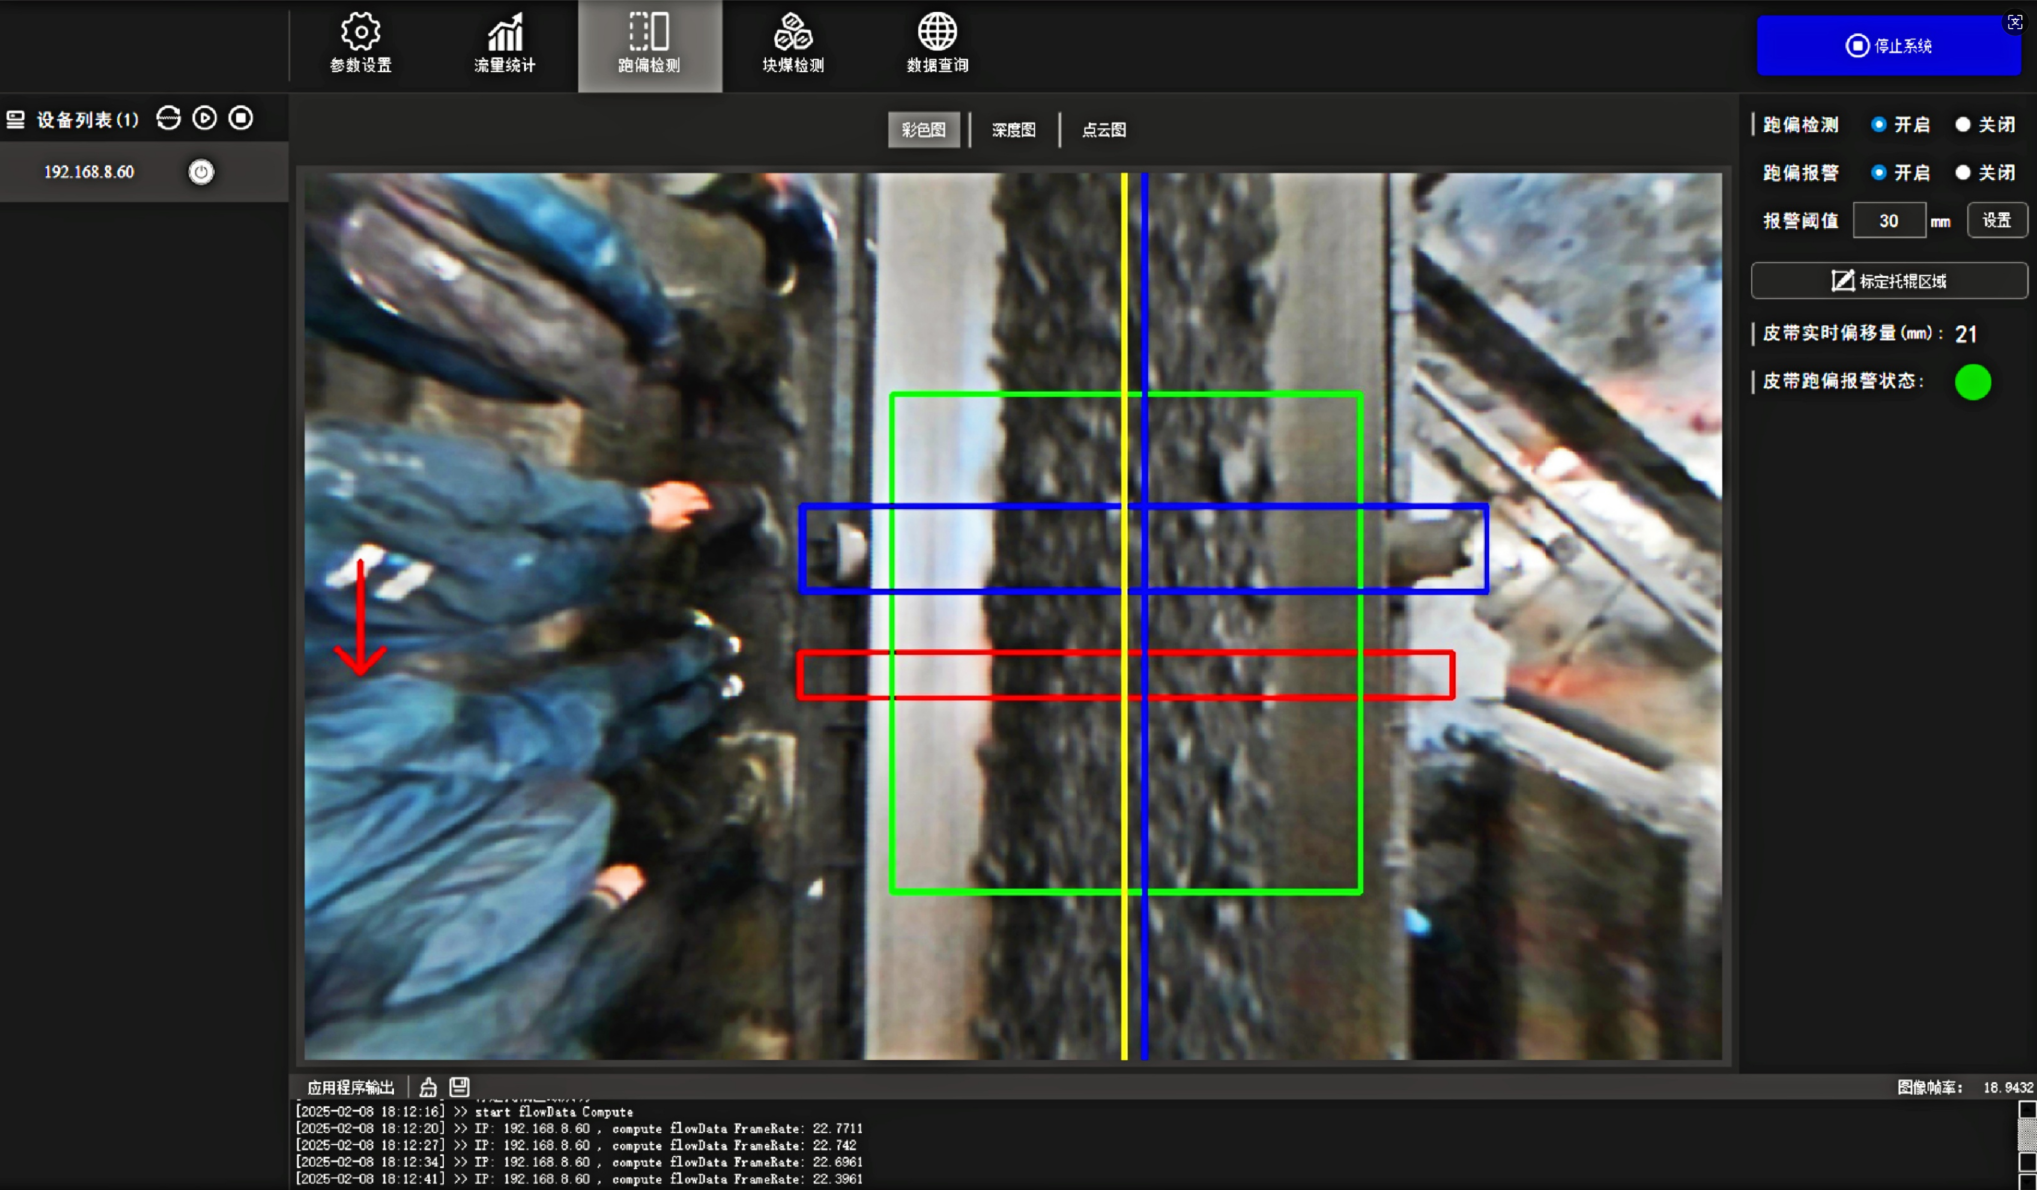Set 跑偏报警 to 关闭

tap(1963, 173)
